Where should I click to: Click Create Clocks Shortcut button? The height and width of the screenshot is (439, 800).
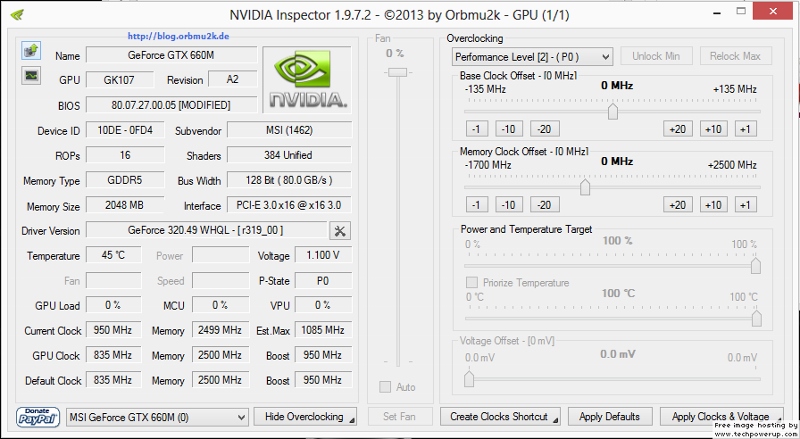click(x=500, y=417)
